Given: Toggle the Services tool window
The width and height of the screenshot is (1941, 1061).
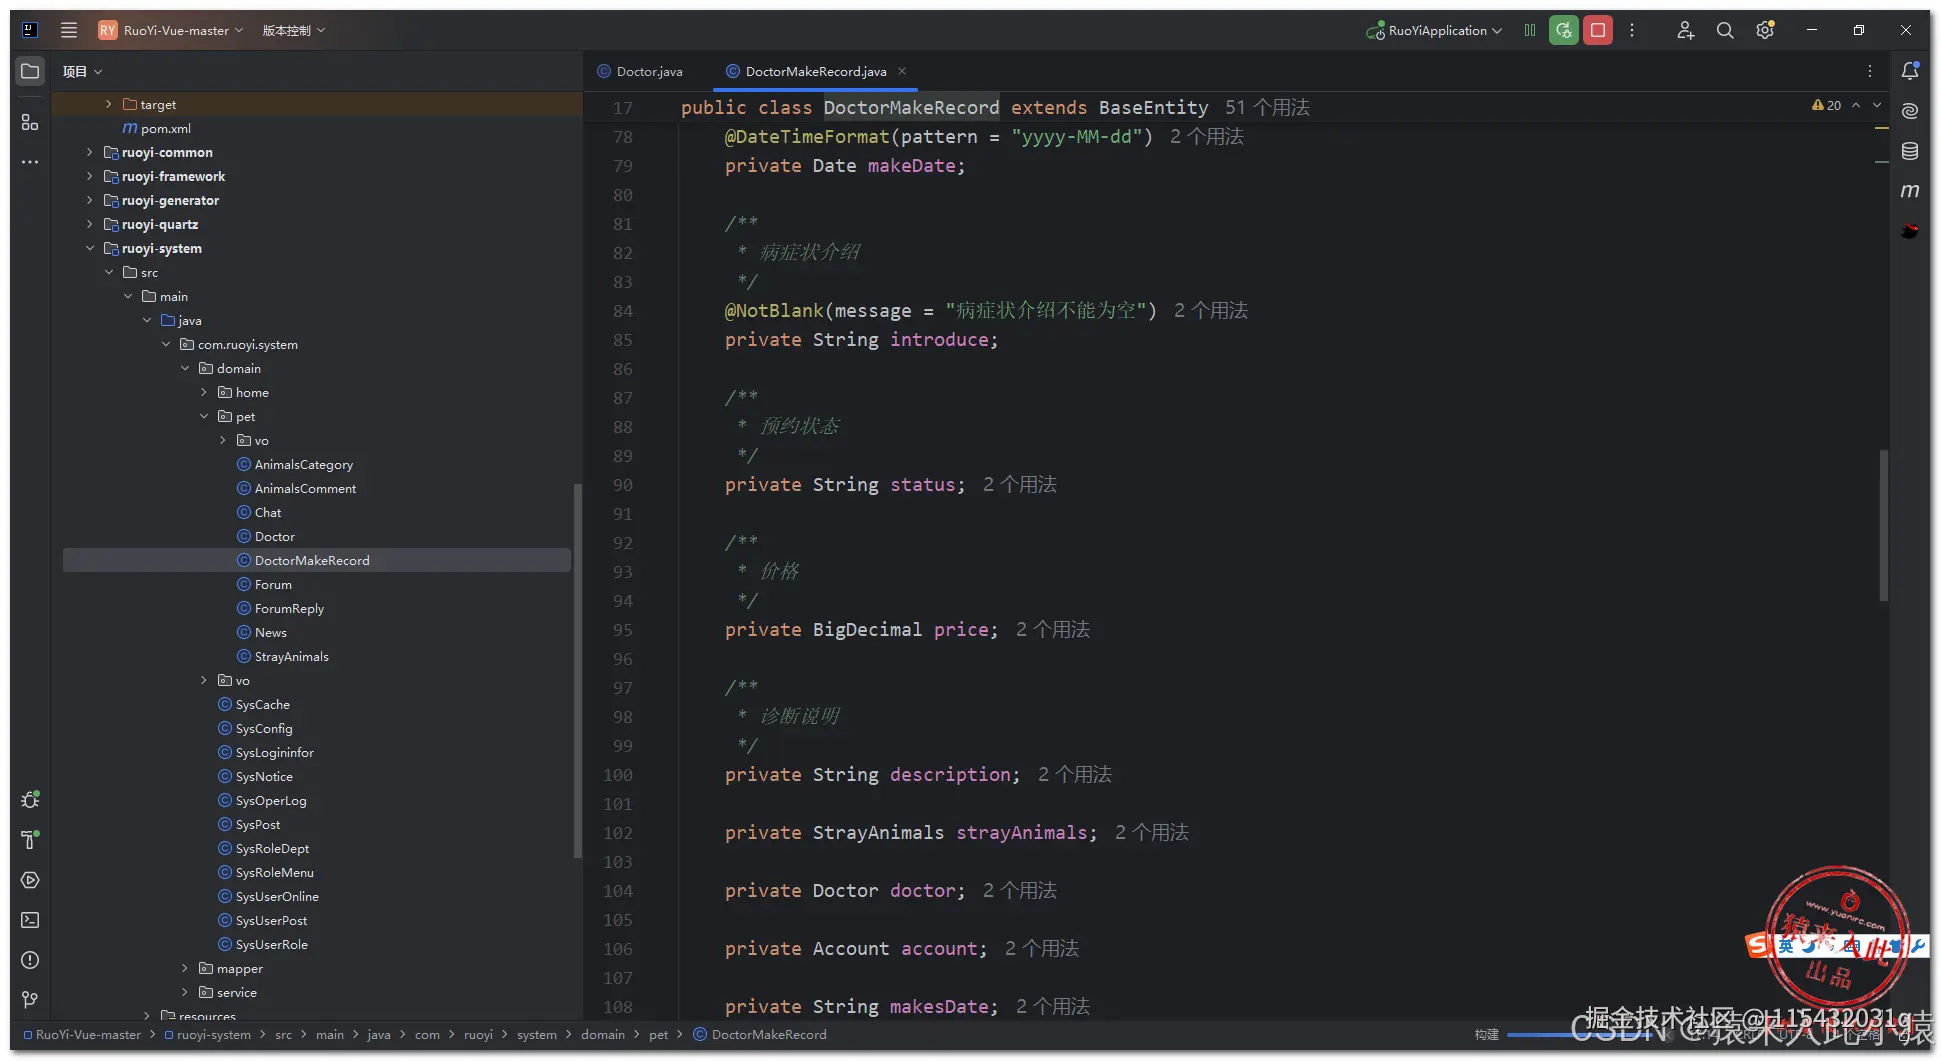Looking at the screenshot, I should [x=30, y=880].
